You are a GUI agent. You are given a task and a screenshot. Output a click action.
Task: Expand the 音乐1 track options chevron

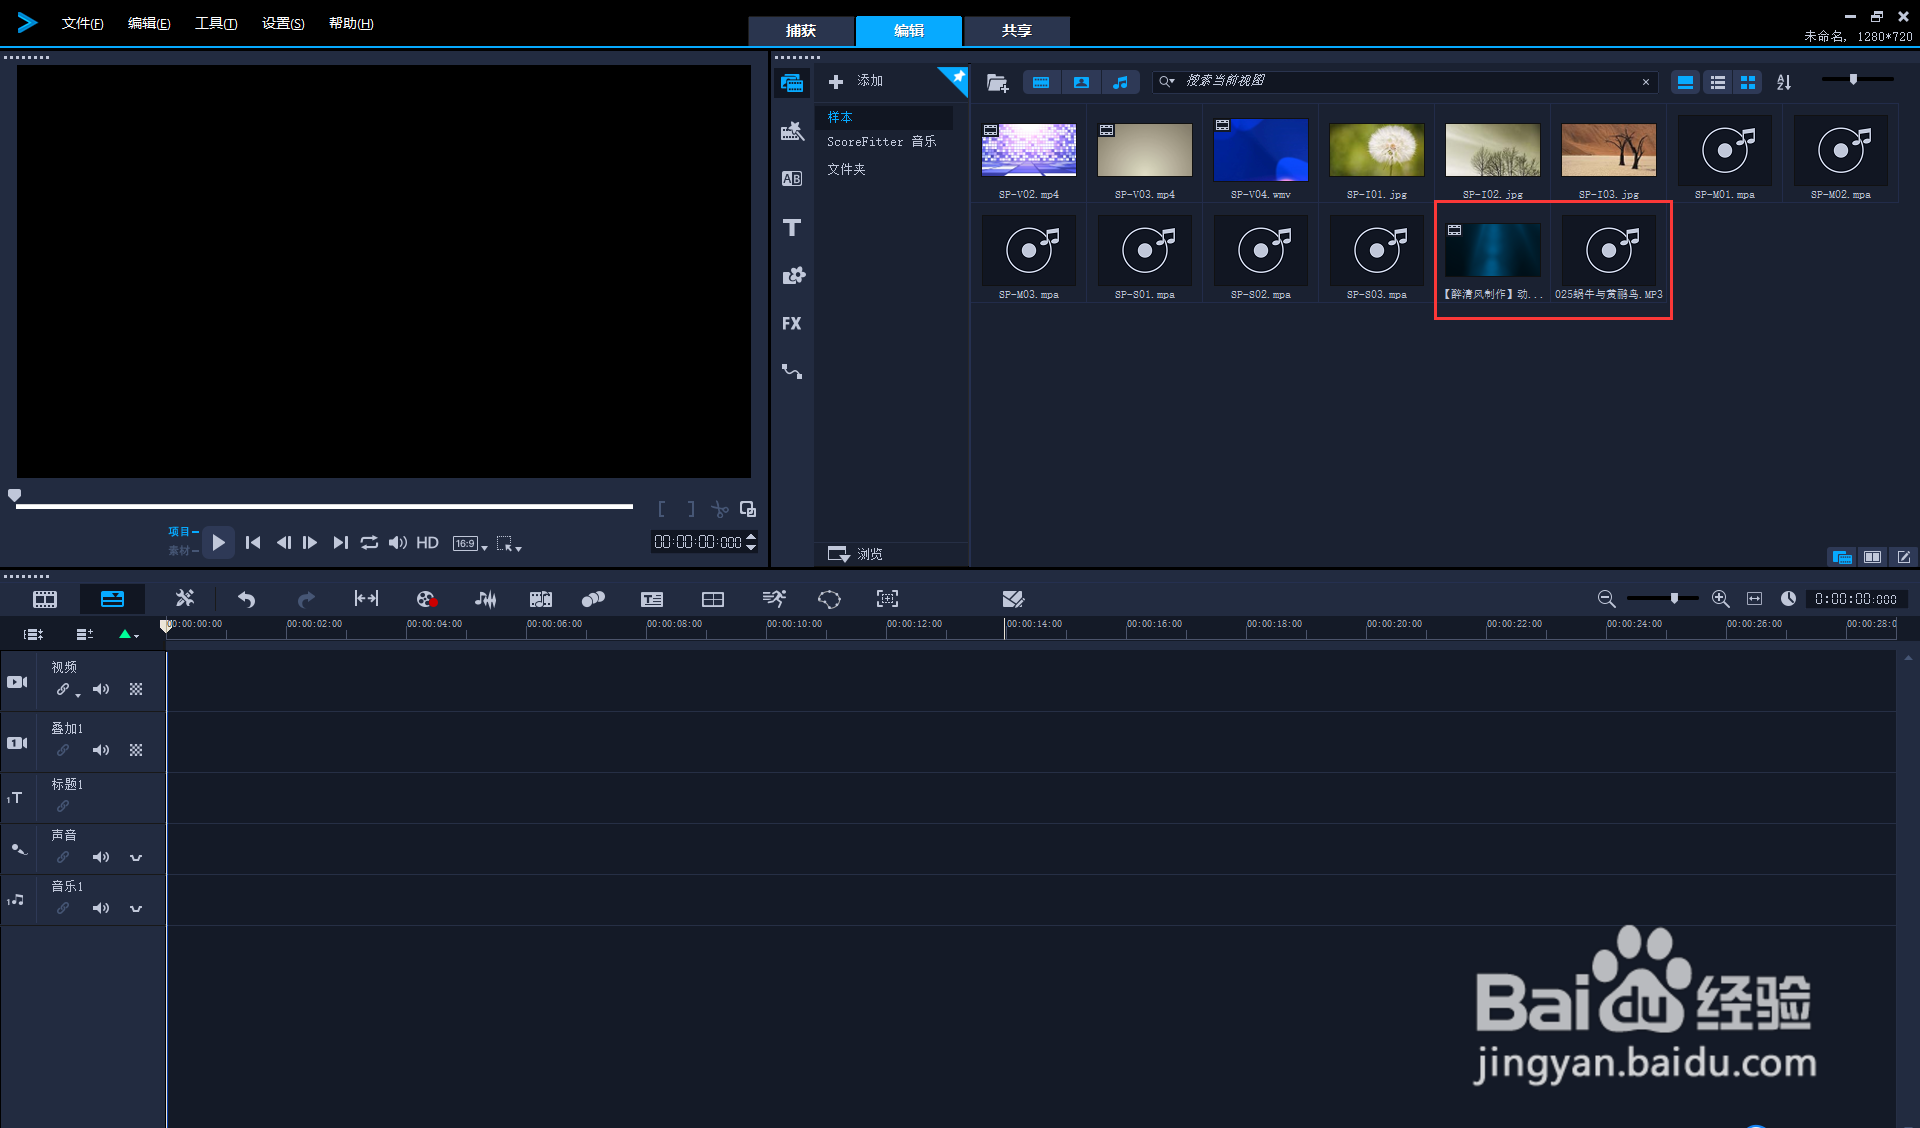tap(136, 908)
